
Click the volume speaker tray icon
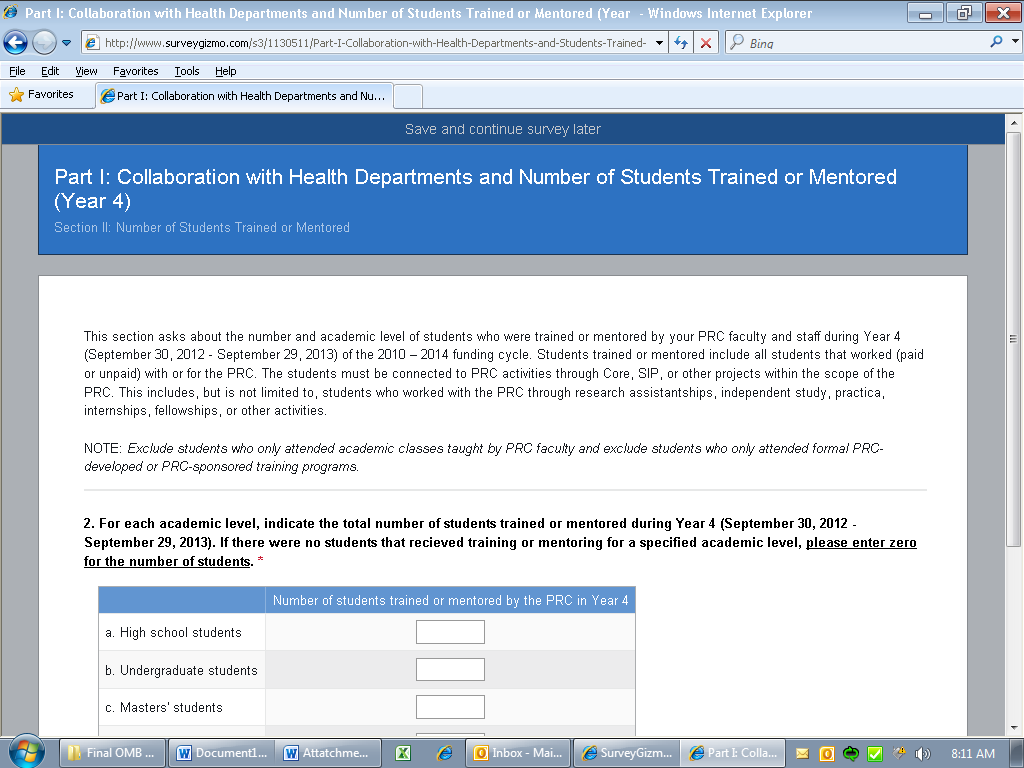922,754
